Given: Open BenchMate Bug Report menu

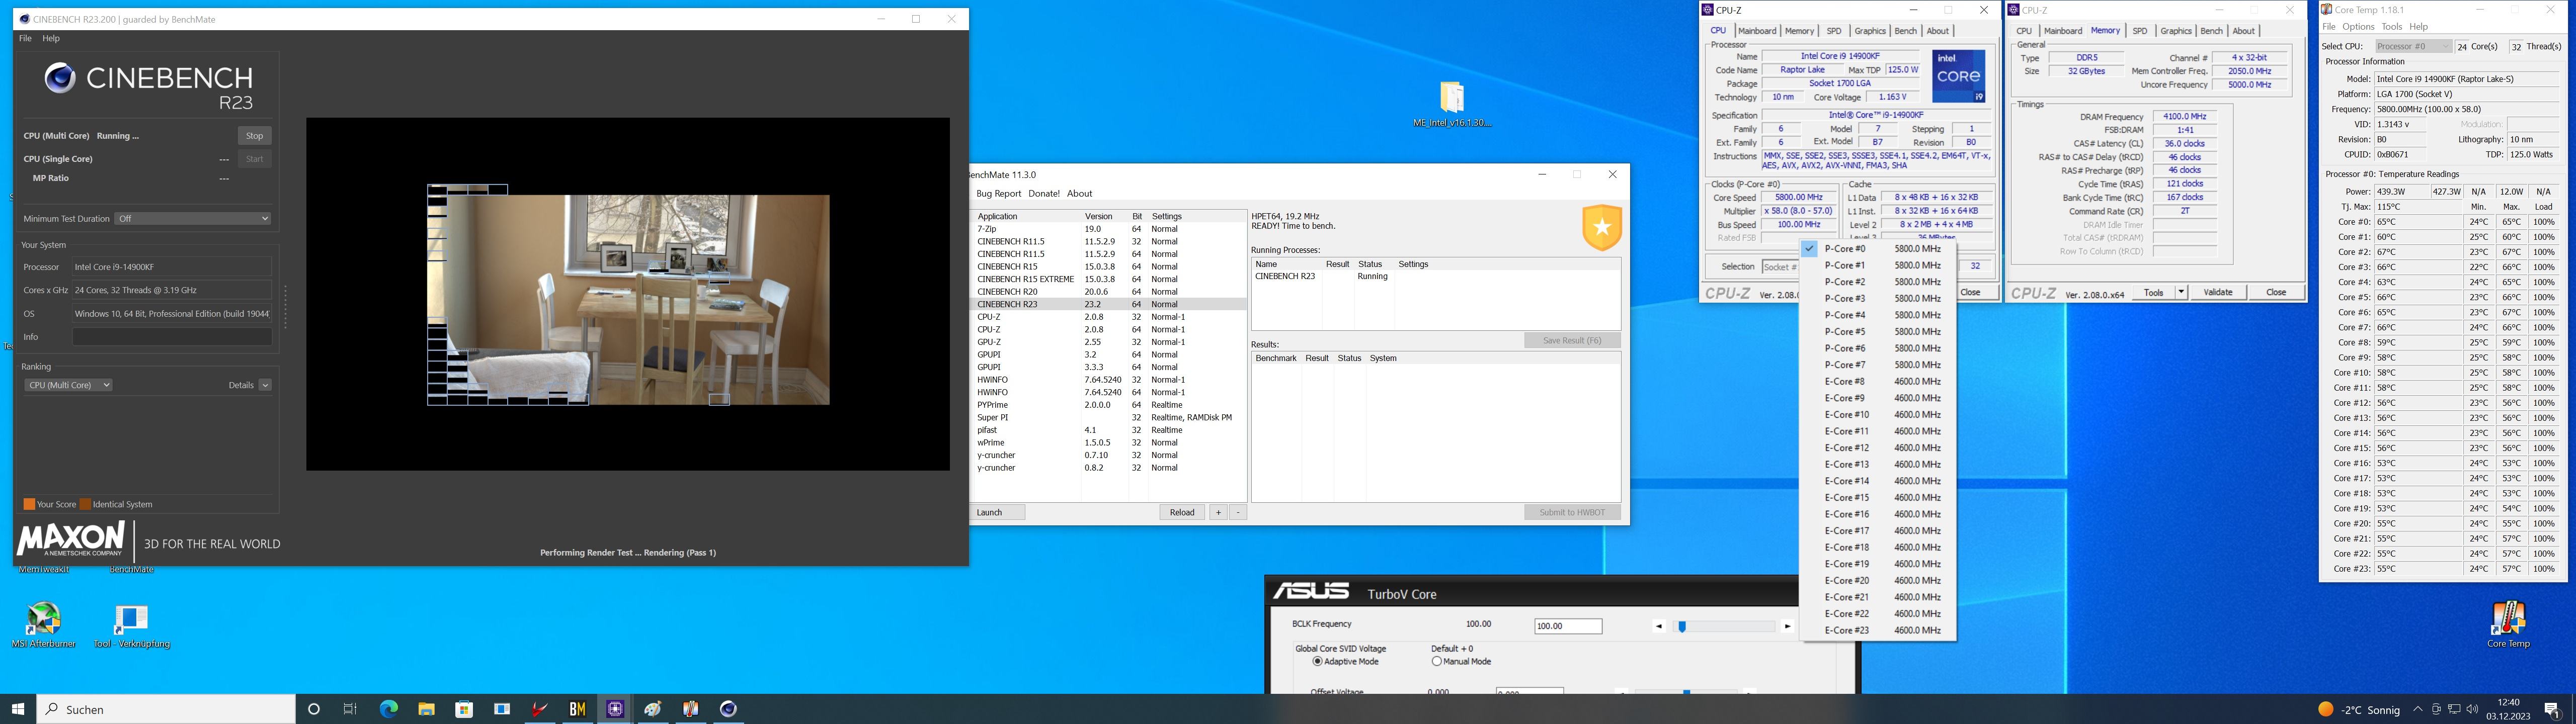Looking at the screenshot, I should [998, 194].
